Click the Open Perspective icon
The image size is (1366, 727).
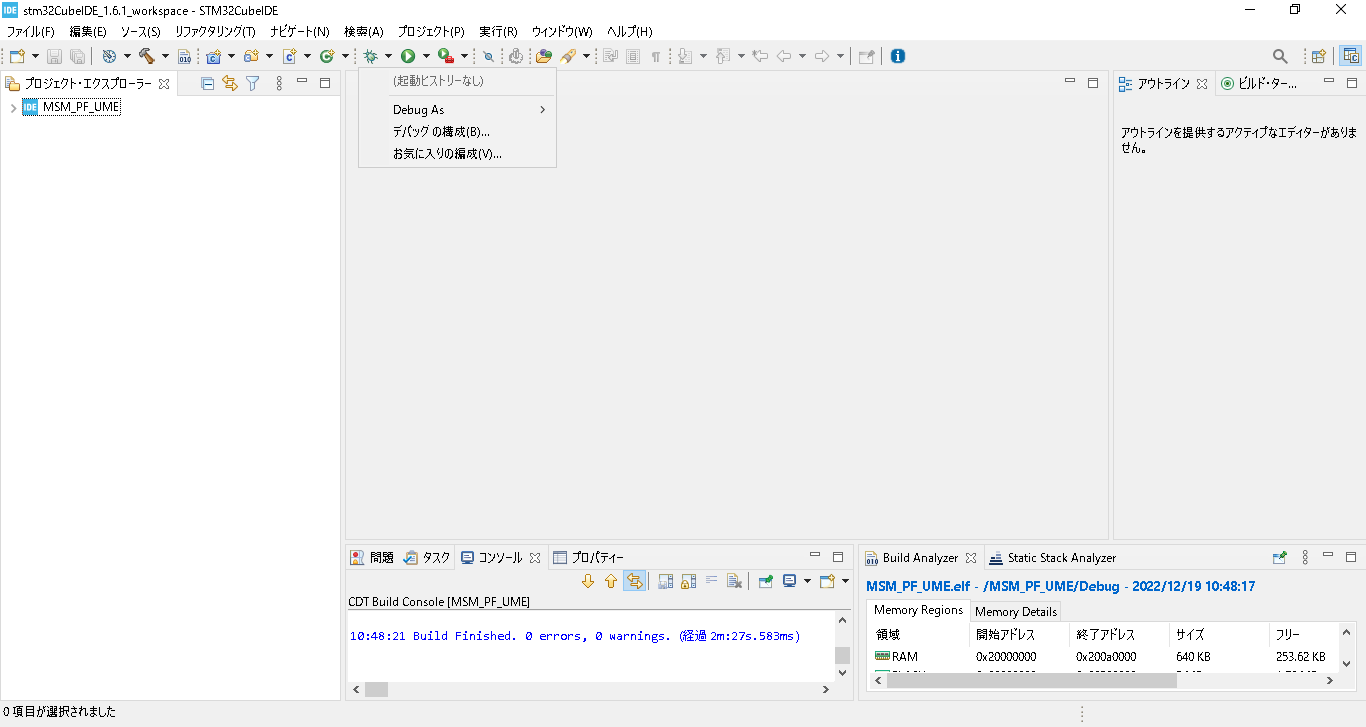click(x=1319, y=56)
